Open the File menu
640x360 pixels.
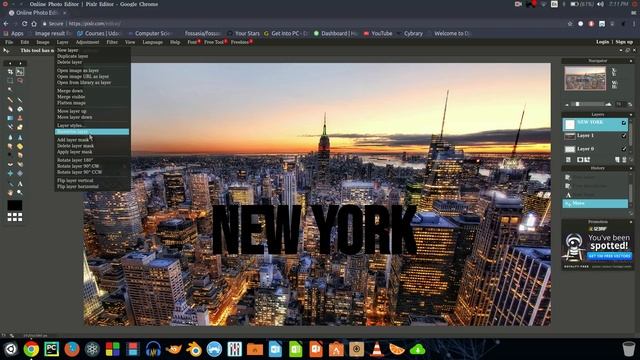click(x=9, y=42)
